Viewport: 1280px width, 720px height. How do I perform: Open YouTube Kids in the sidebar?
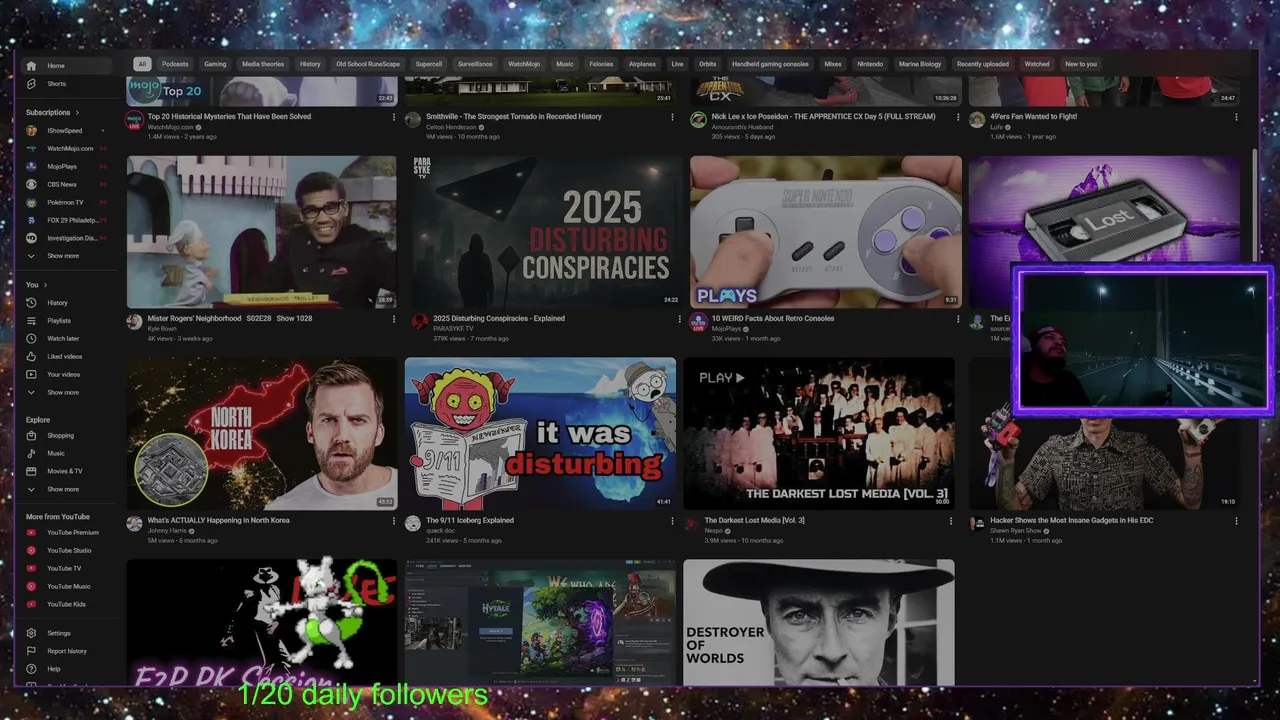click(68, 605)
